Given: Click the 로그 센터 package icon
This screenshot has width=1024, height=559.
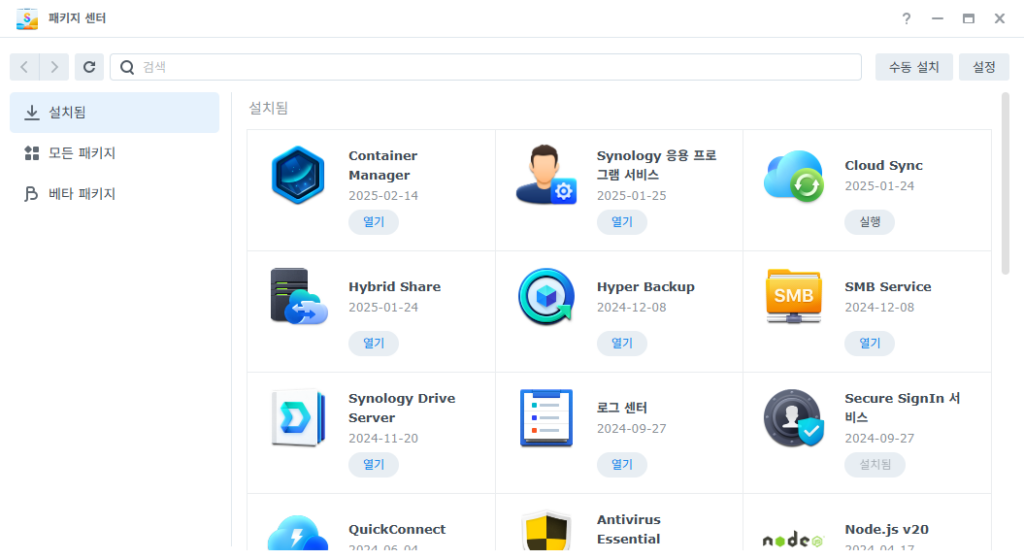Looking at the screenshot, I should [x=546, y=417].
